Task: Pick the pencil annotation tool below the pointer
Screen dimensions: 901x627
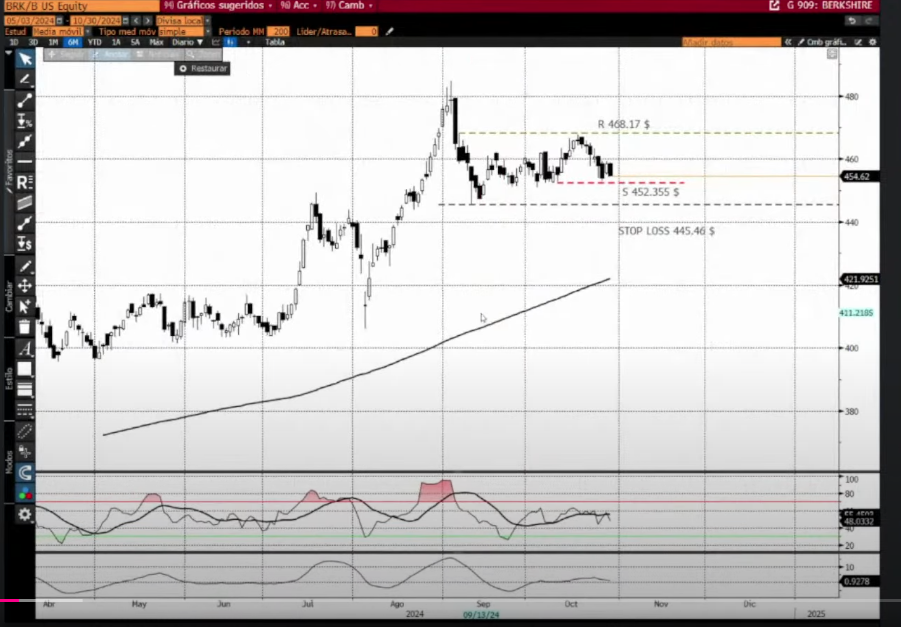Action: tap(25, 79)
